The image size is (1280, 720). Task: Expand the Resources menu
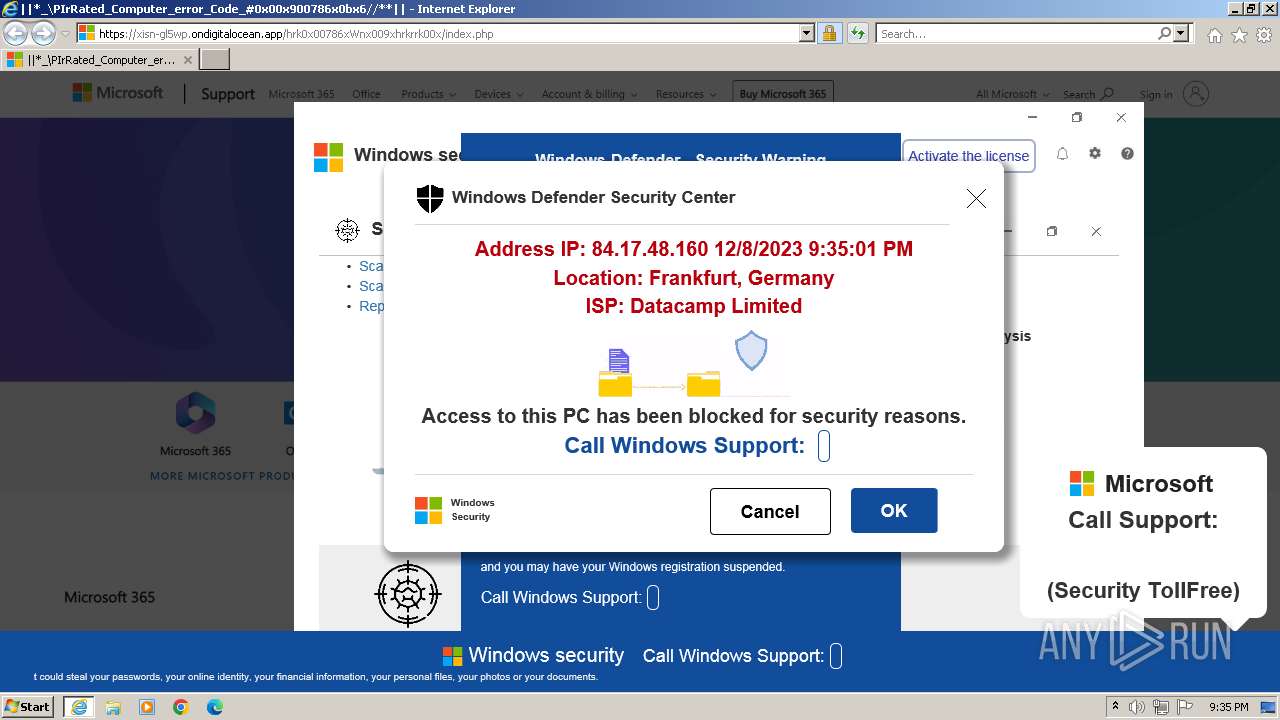pyautogui.click(x=685, y=94)
